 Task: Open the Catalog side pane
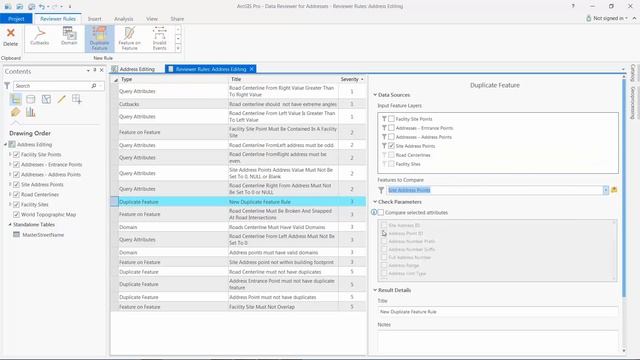[633, 73]
